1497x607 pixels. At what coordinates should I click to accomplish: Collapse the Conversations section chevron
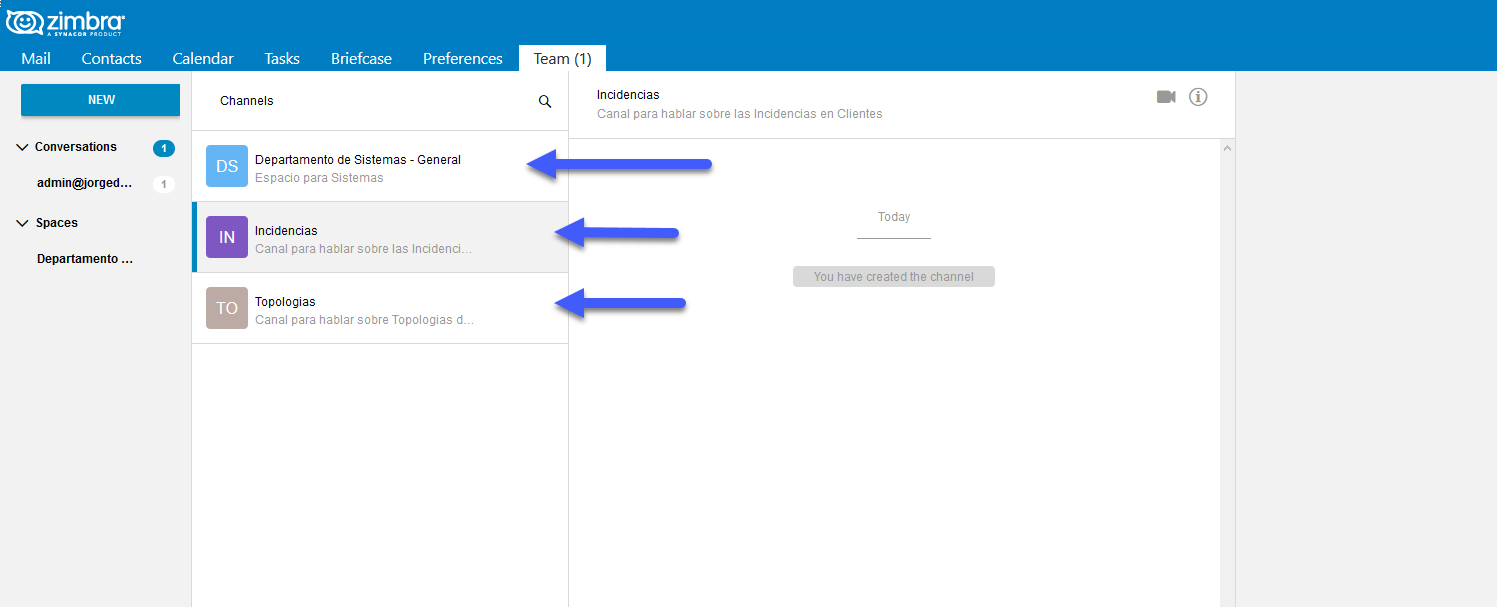[x=23, y=147]
